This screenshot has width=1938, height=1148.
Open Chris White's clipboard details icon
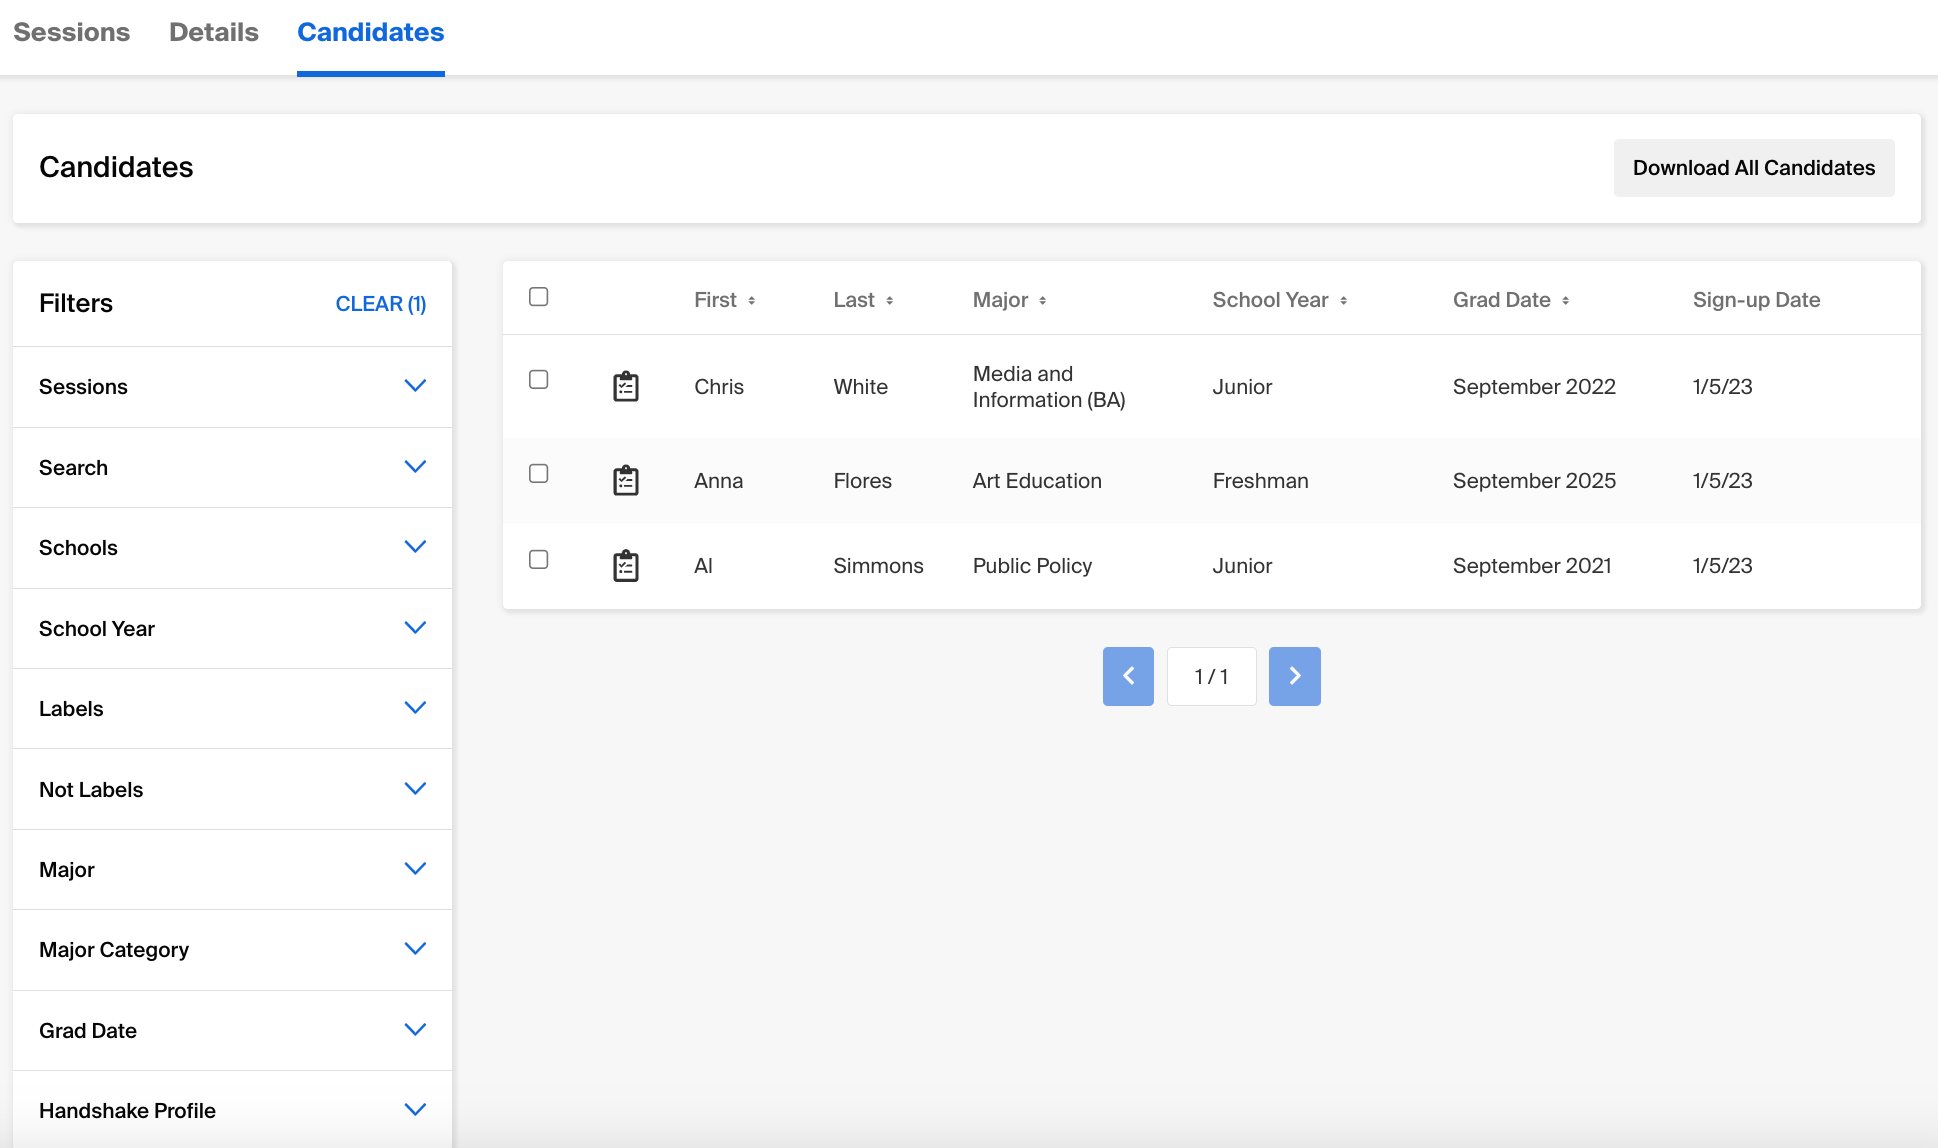(626, 386)
